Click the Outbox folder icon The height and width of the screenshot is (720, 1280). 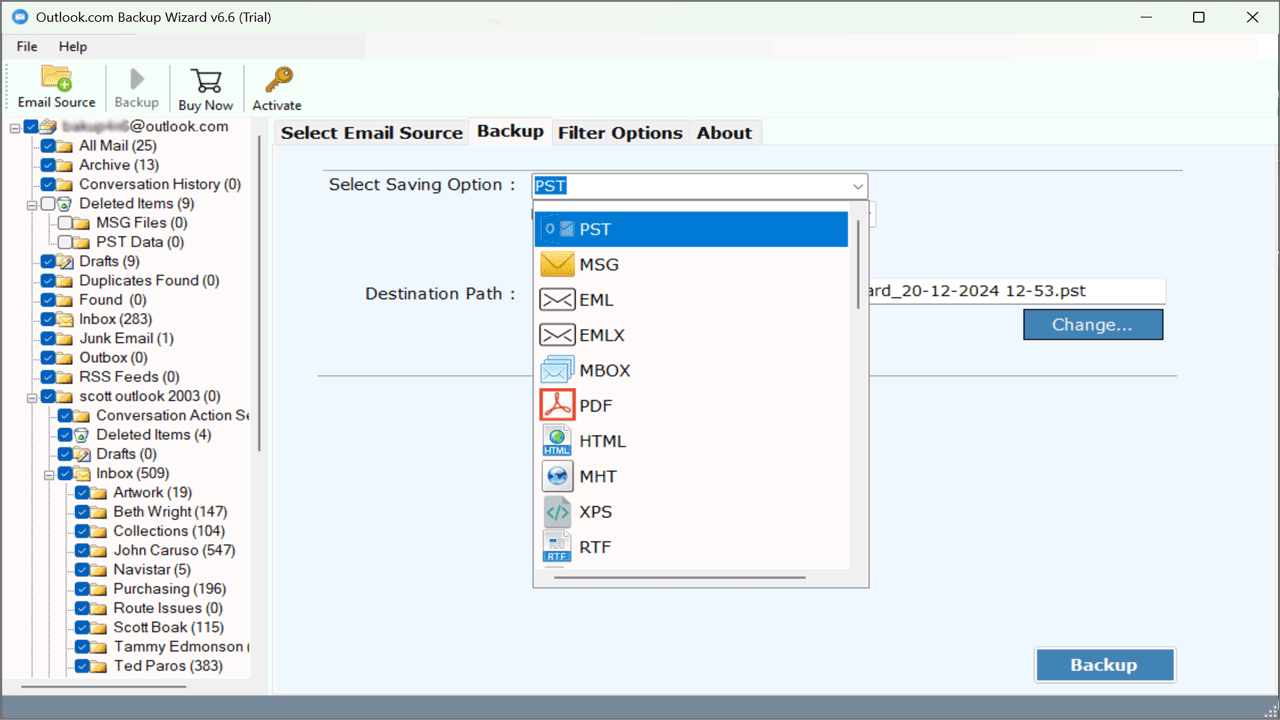[66, 358]
